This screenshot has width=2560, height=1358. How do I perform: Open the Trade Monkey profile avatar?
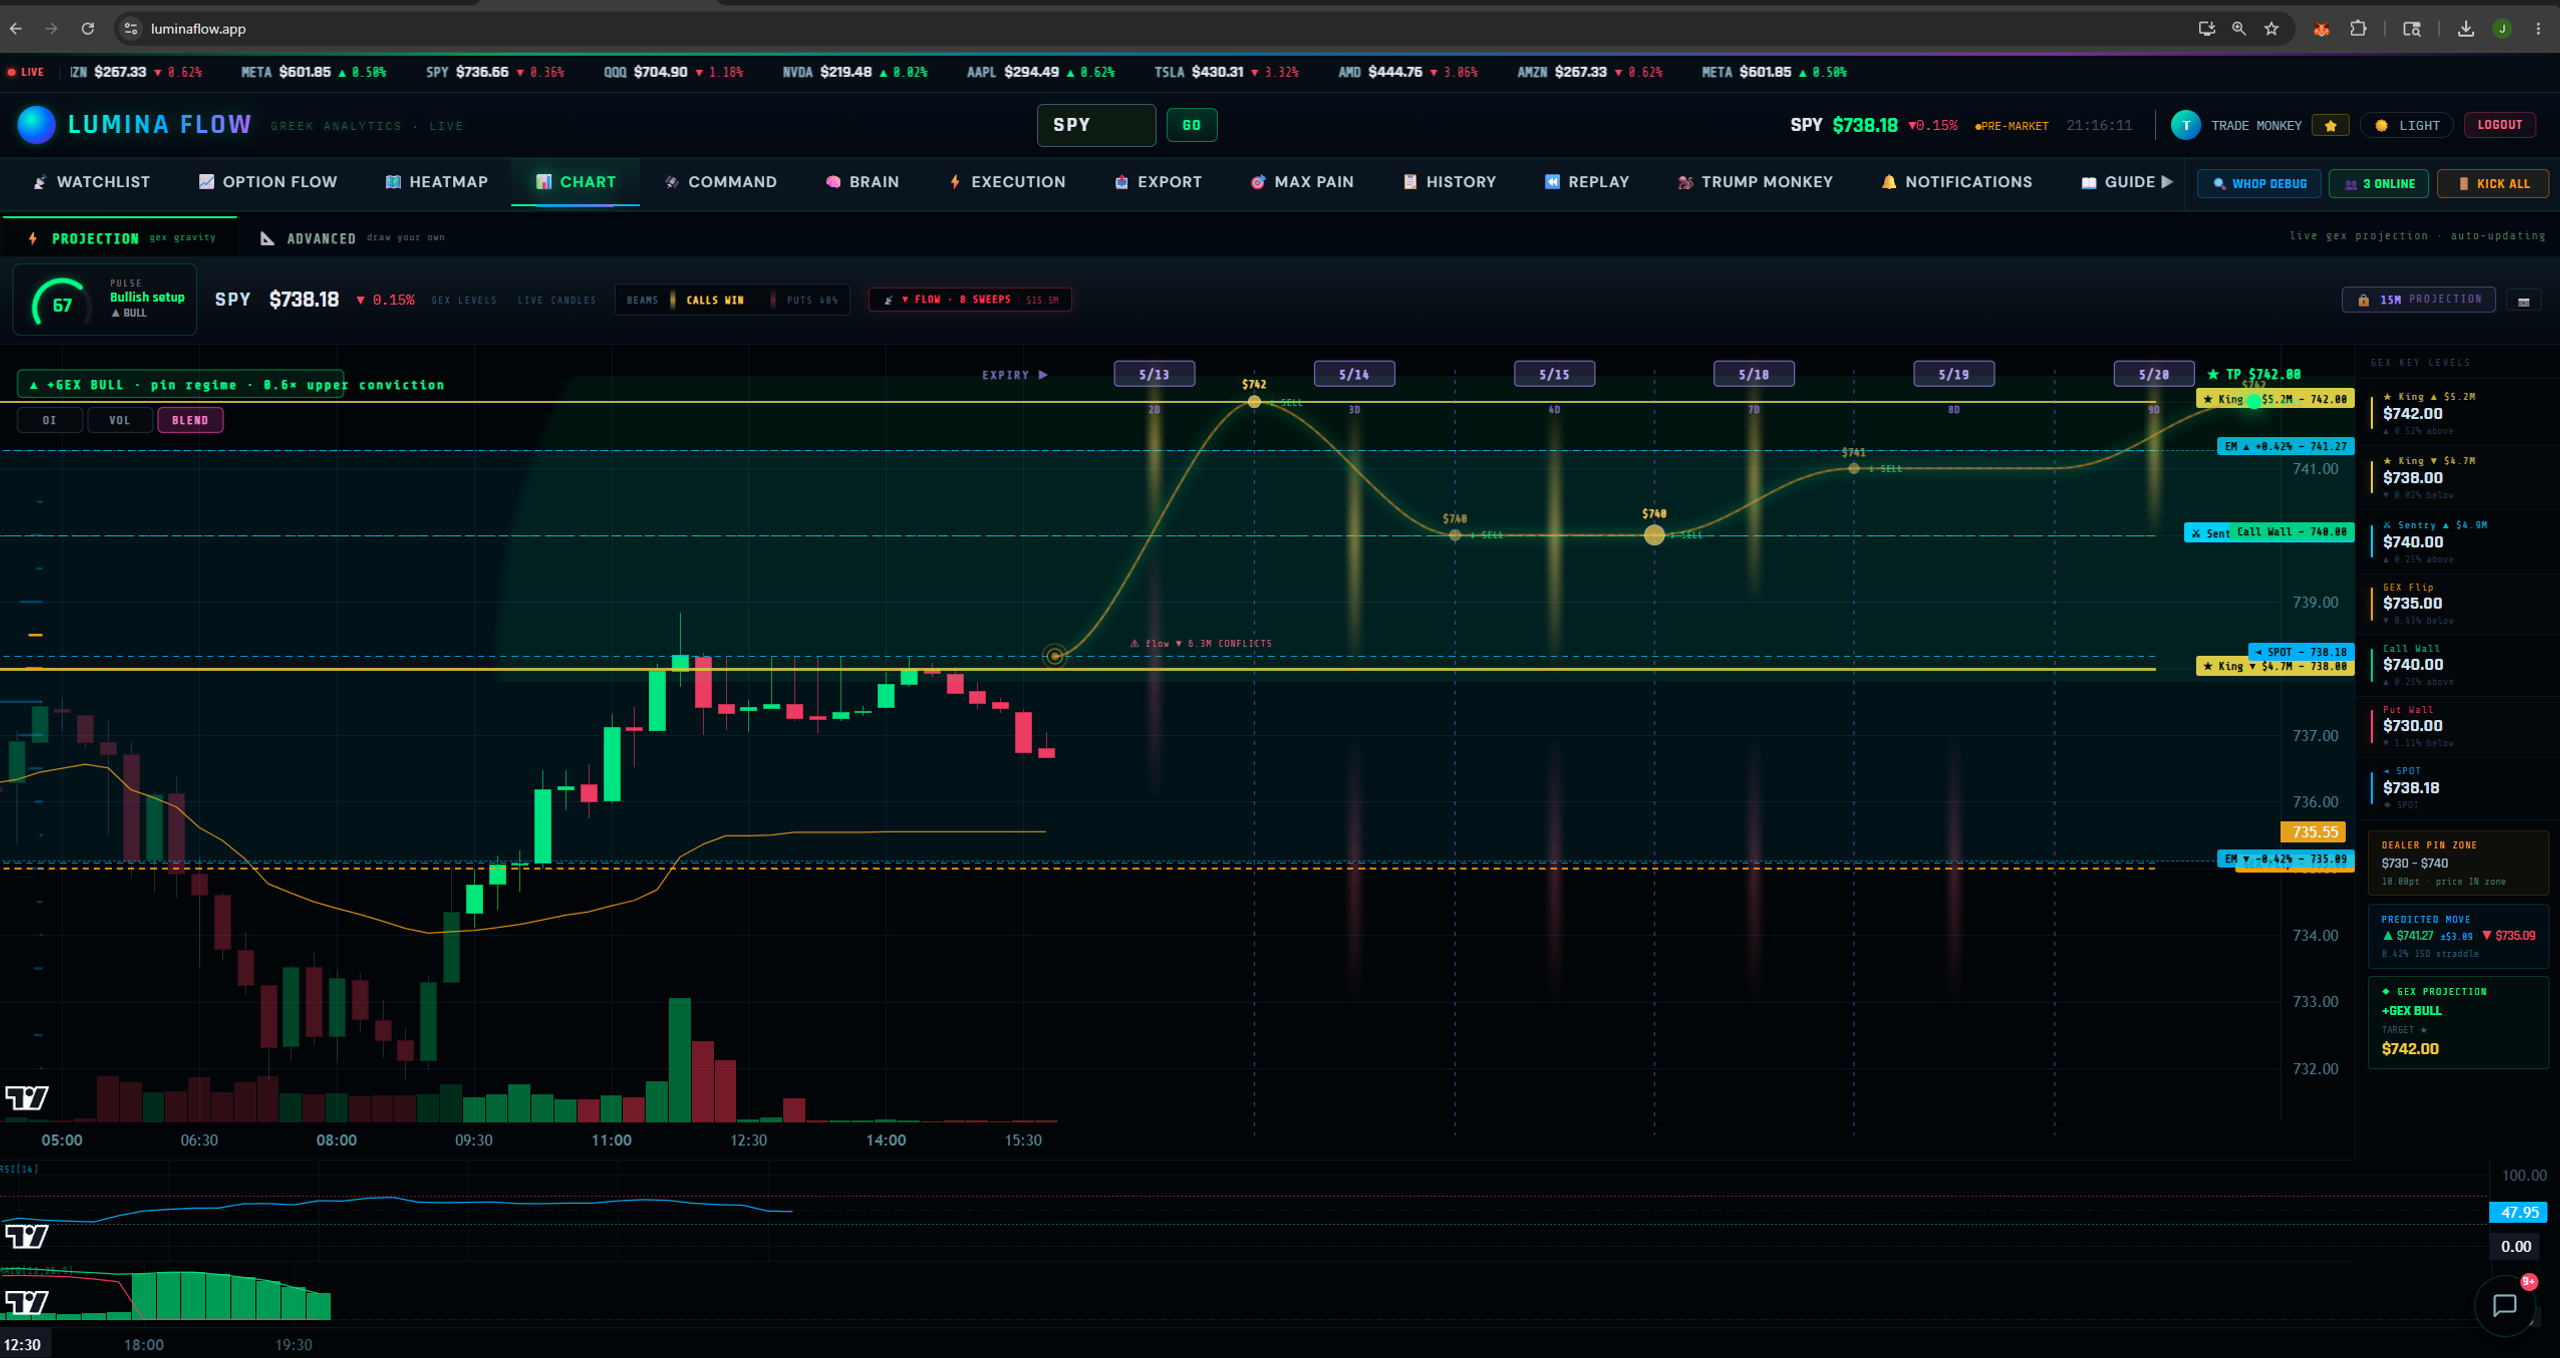(x=2186, y=125)
